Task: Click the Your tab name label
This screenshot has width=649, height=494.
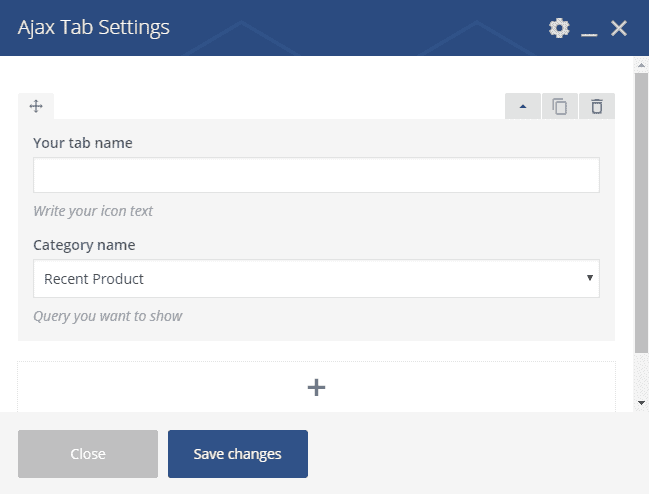Action: tap(83, 143)
